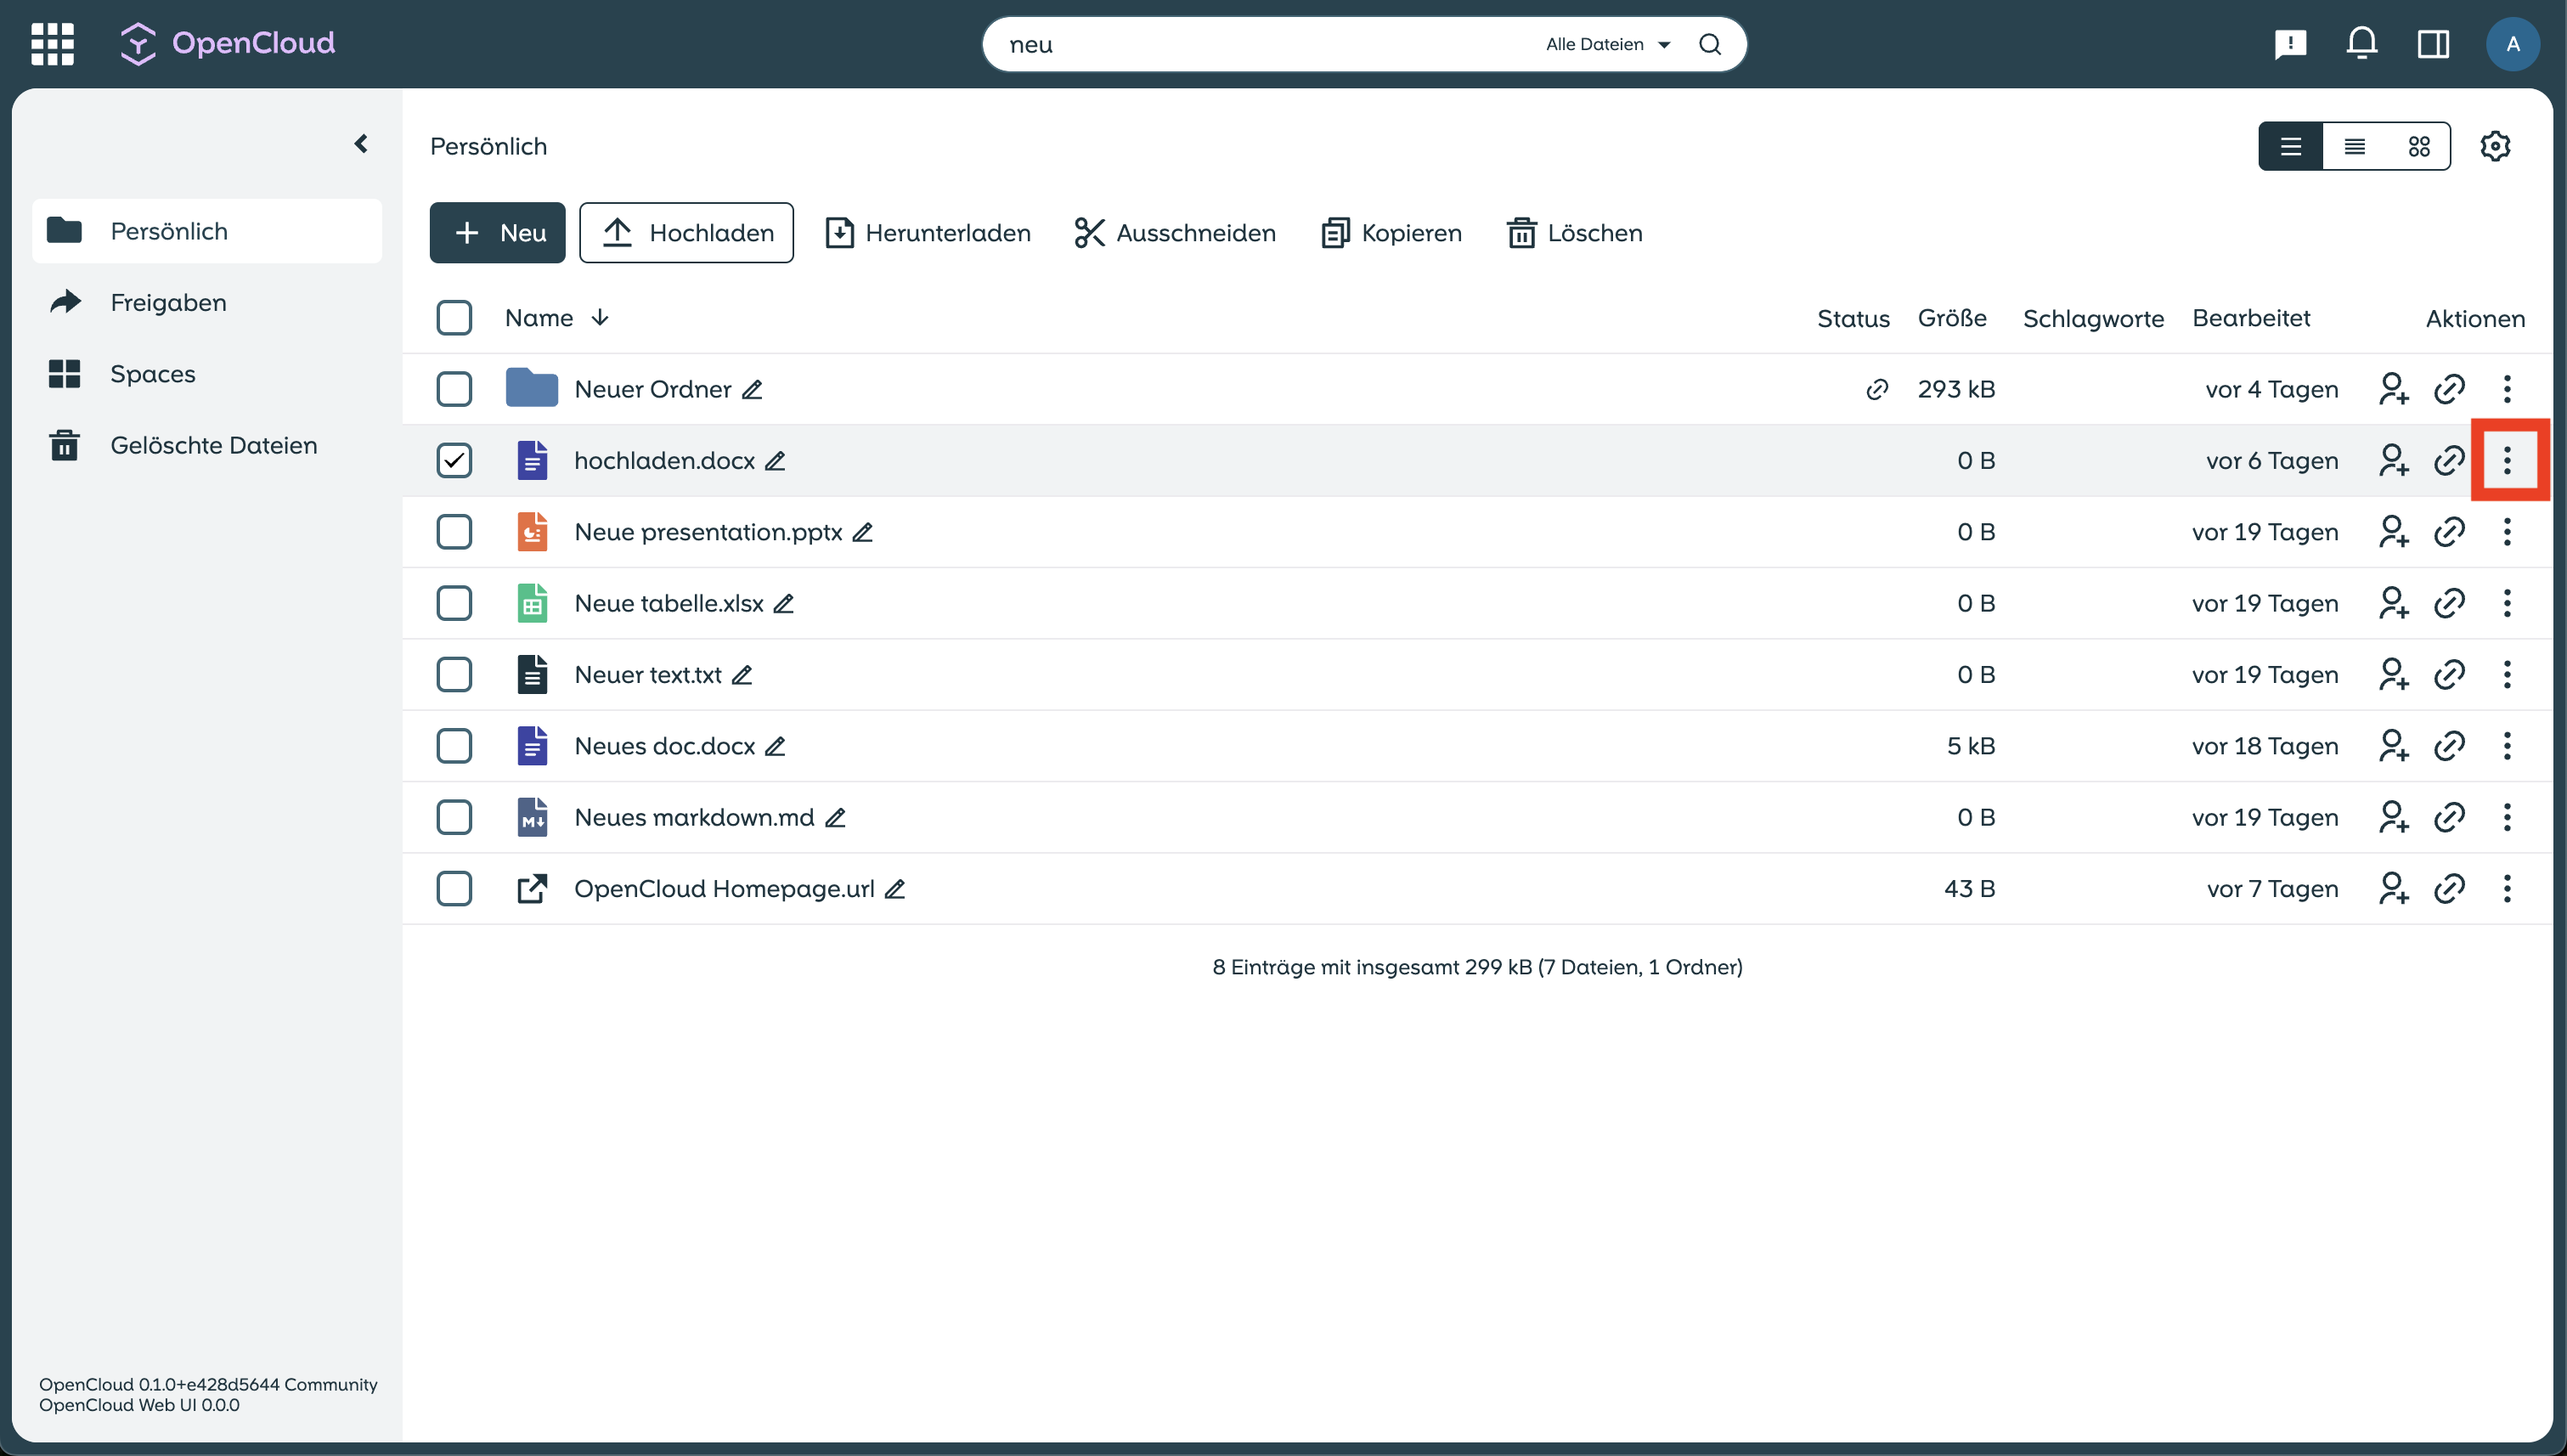Rename Neues markdown.md via pencil icon
Screen dimensions: 2567x1456
[835, 817]
